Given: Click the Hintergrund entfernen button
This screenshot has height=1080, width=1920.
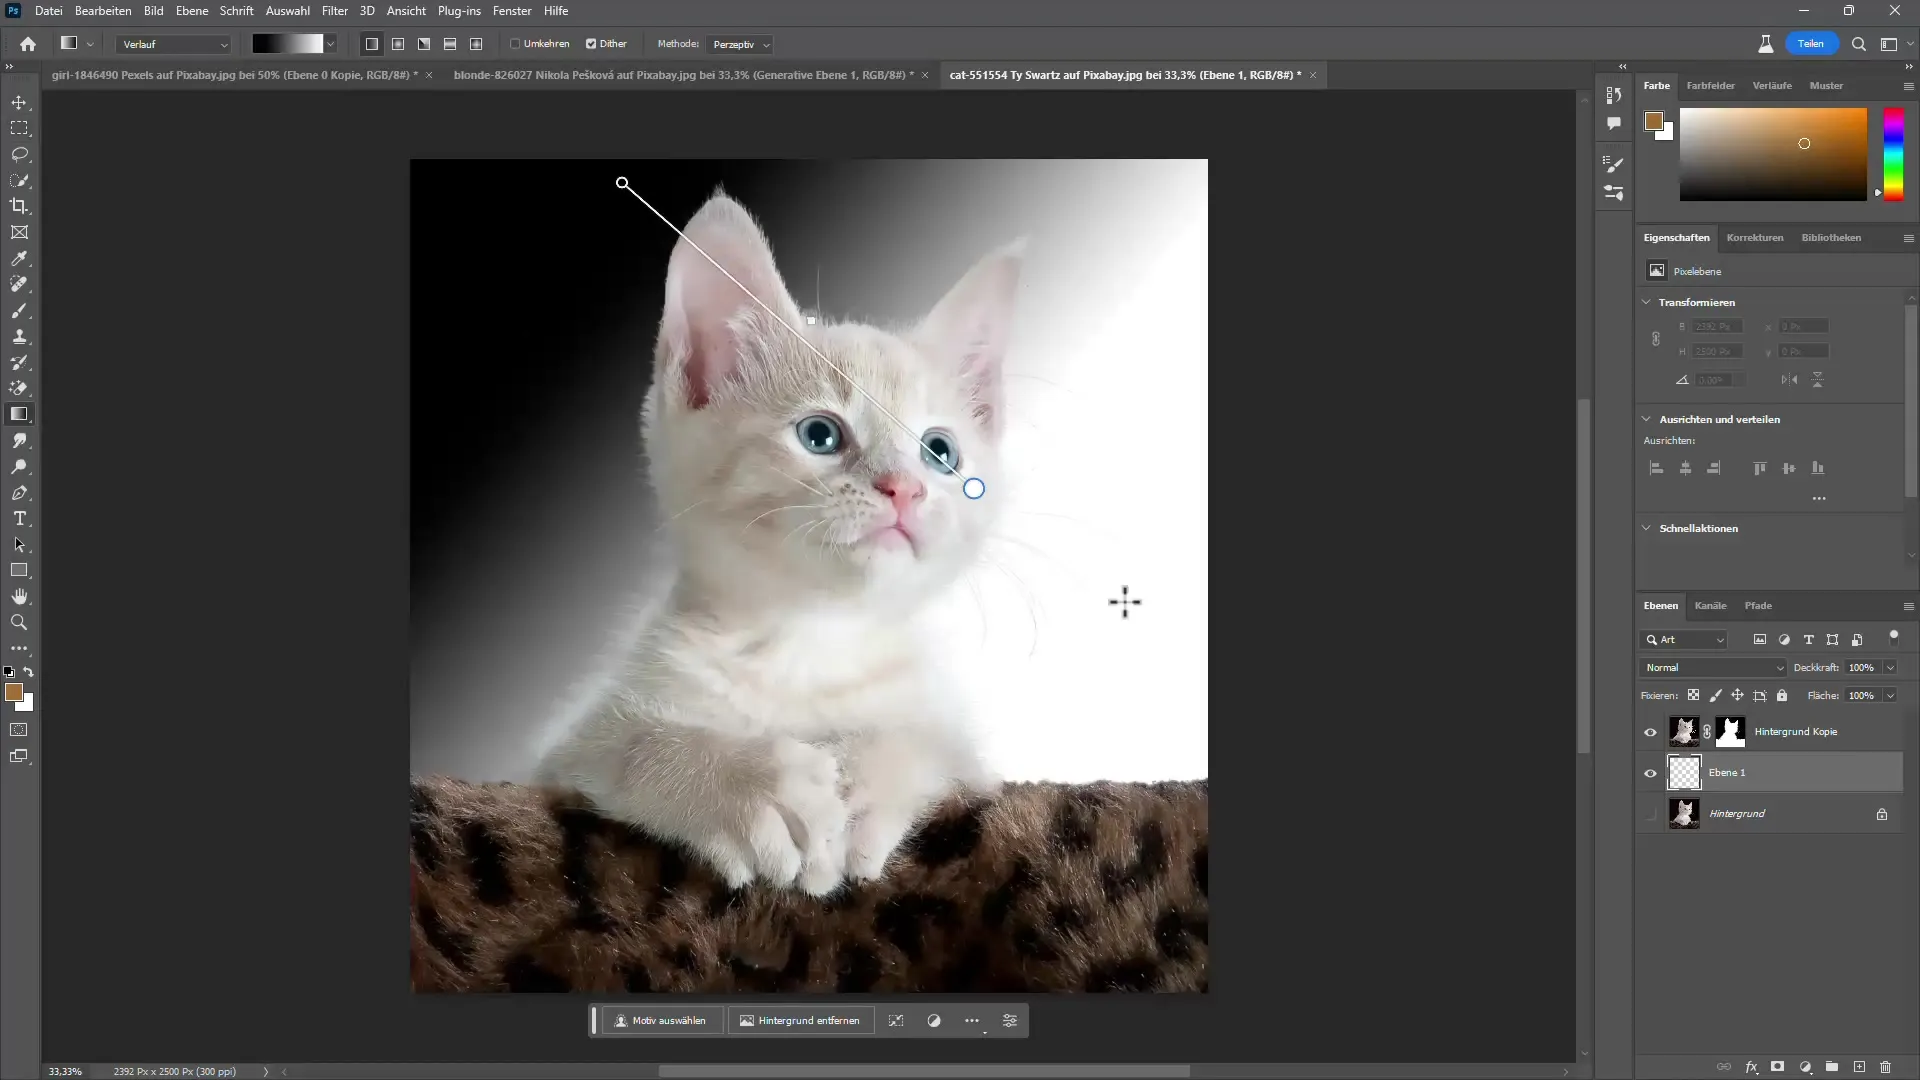Looking at the screenshot, I should click(x=800, y=1019).
